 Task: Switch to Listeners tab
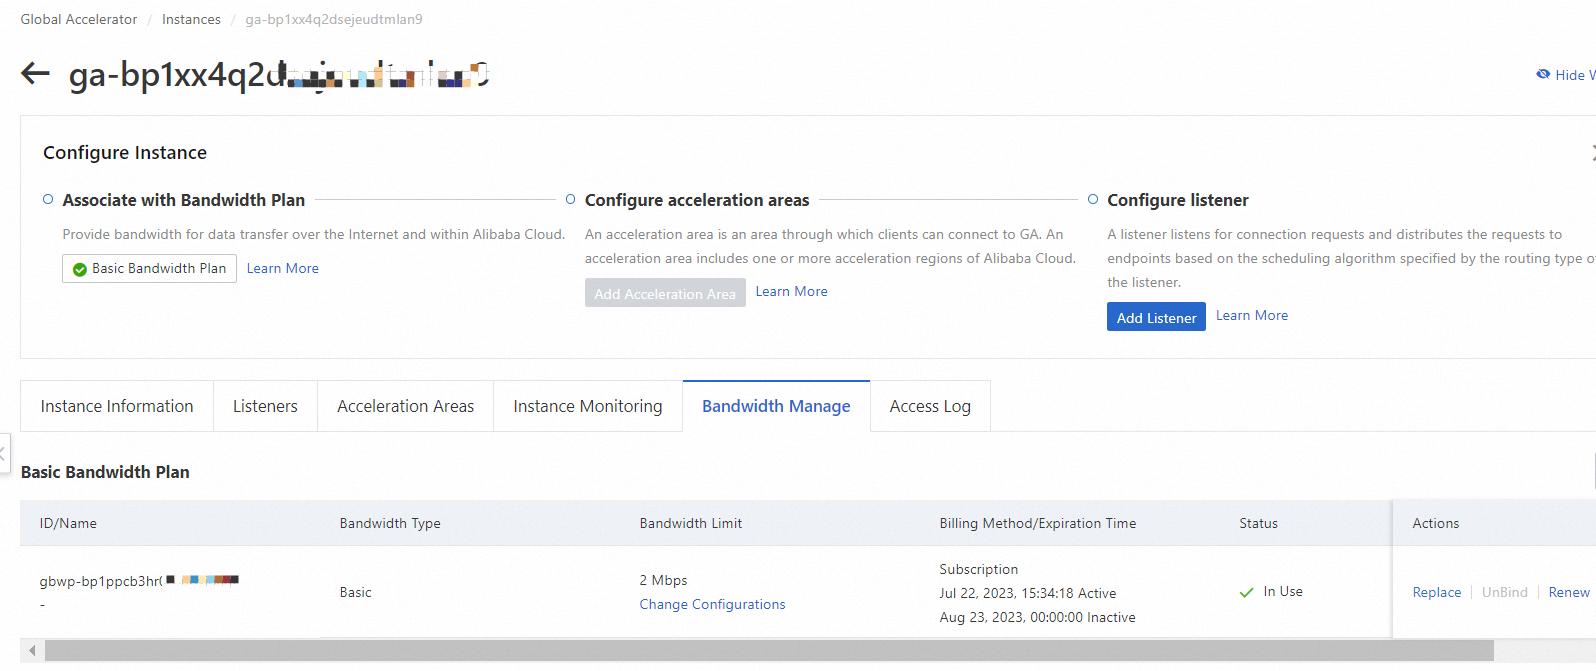click(x=265, y=406)
